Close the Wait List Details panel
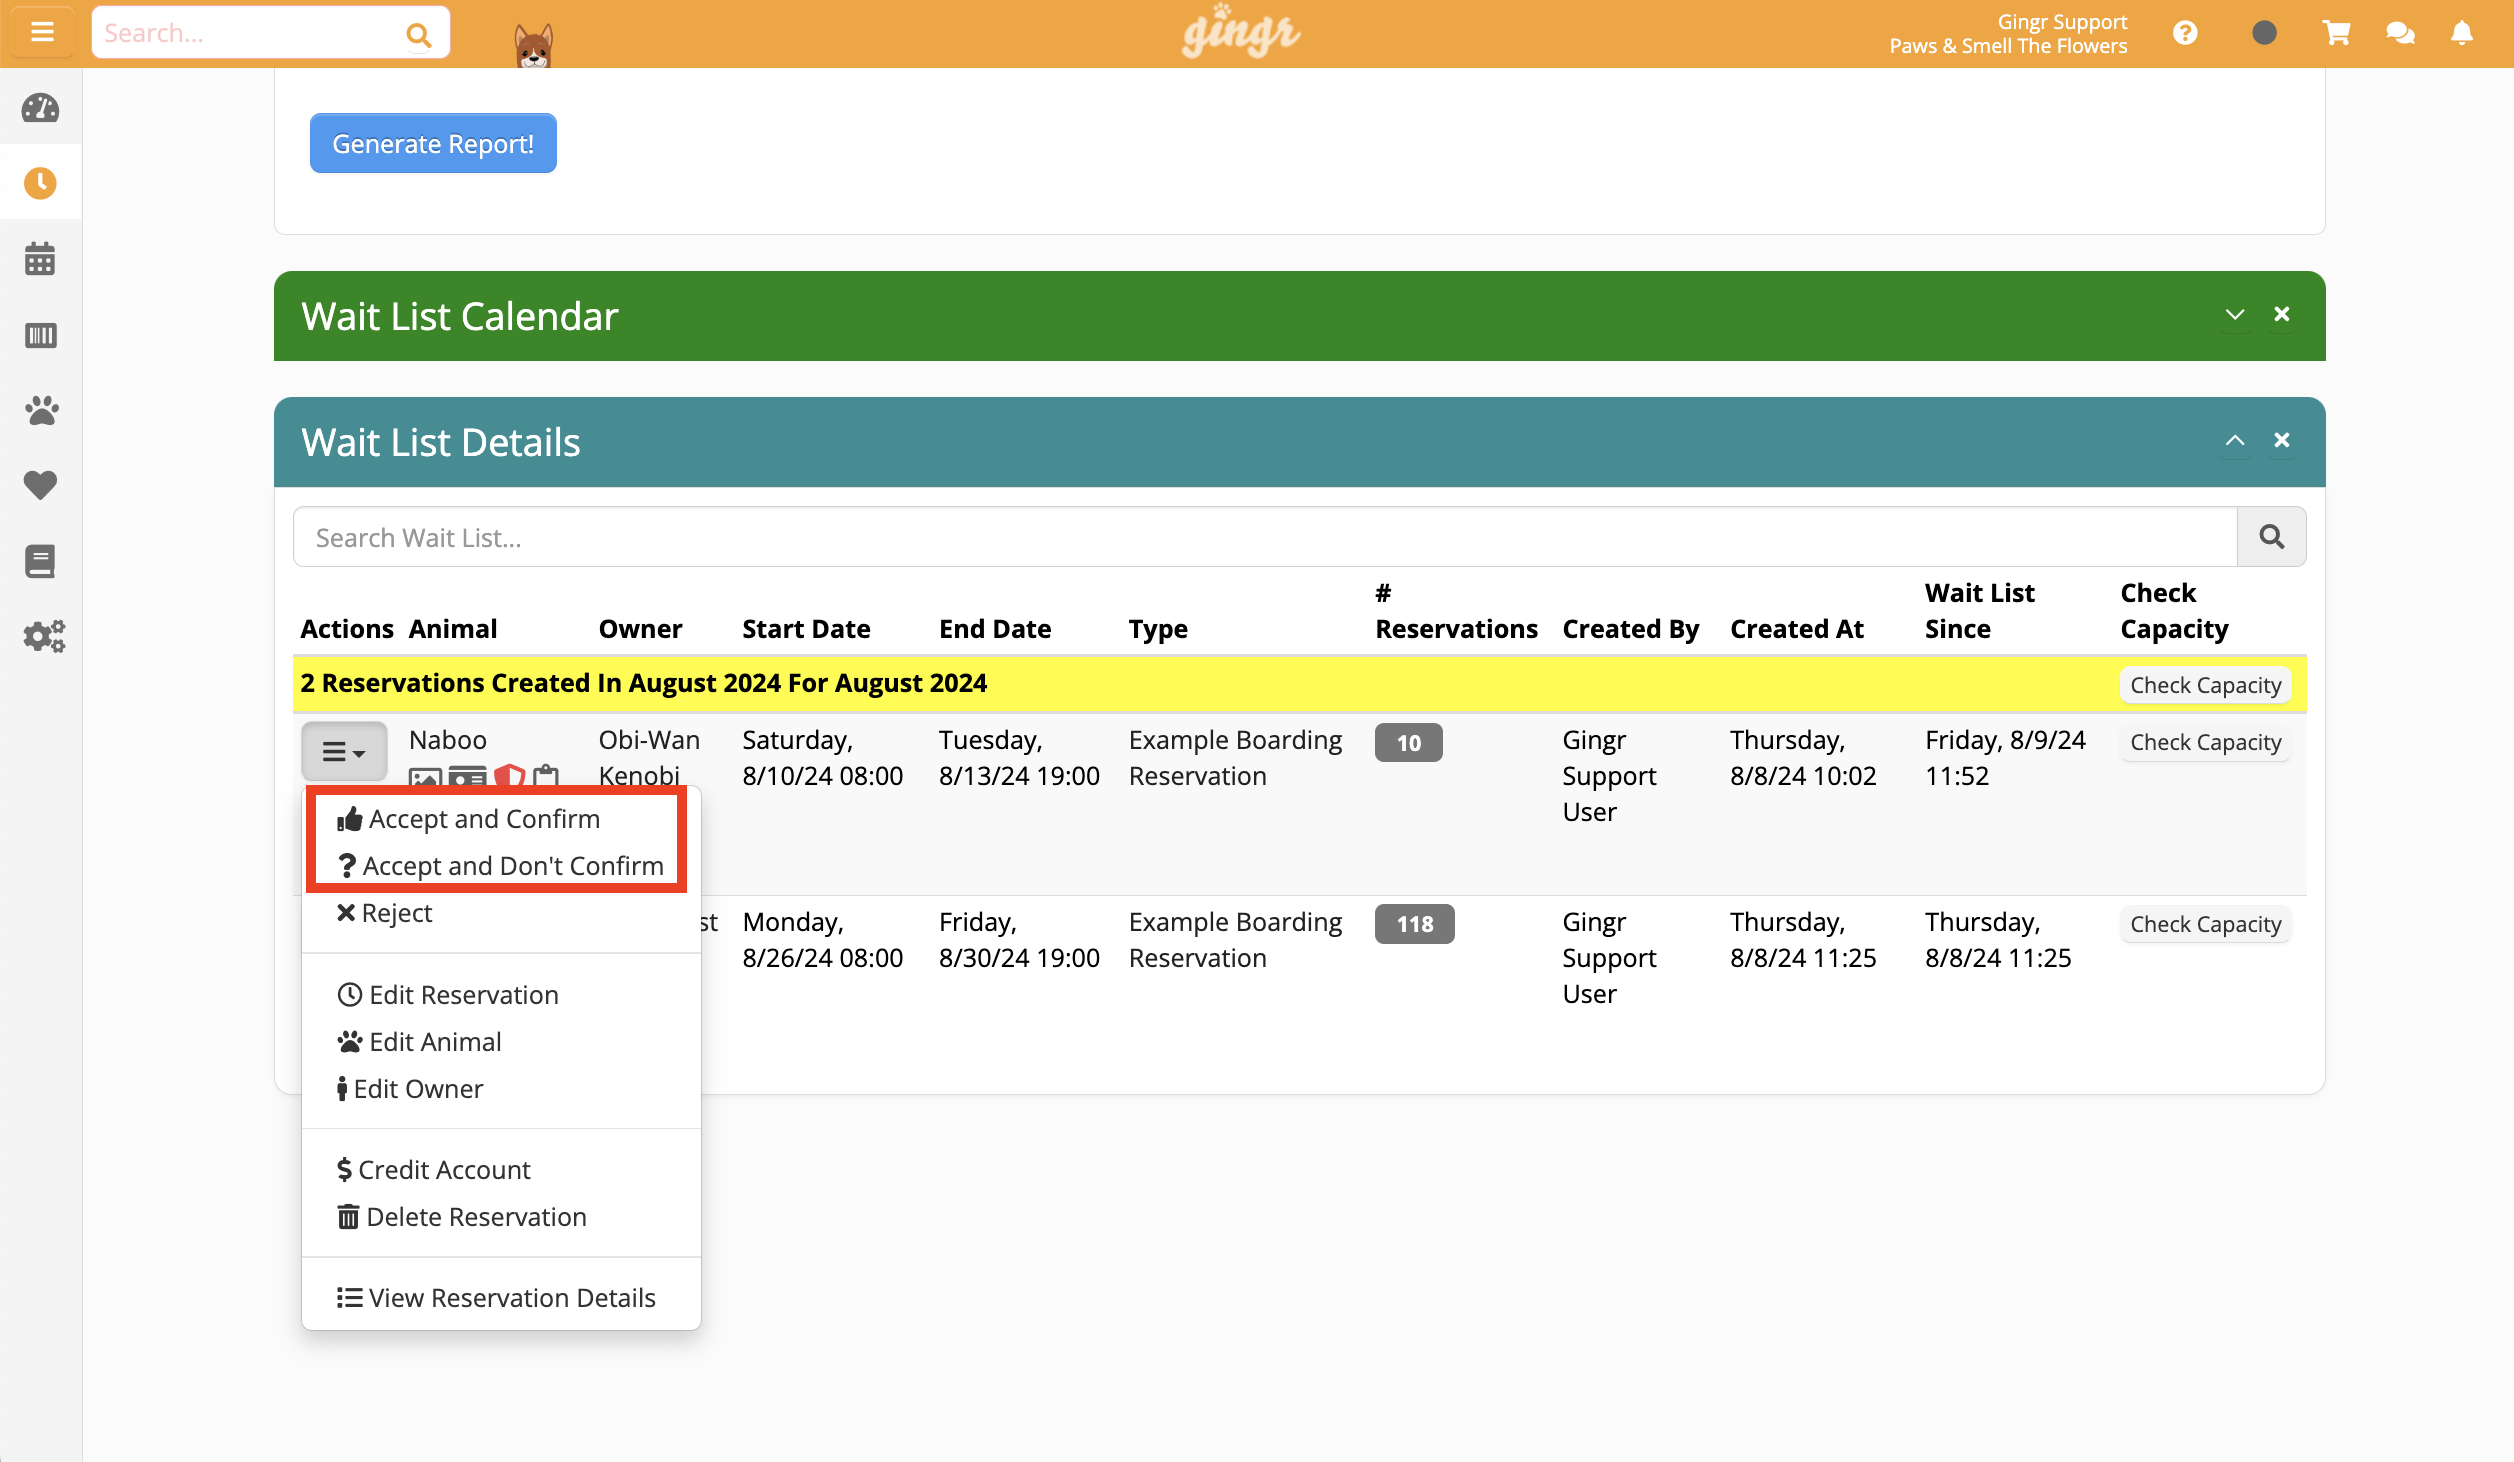 (2282, 440)
